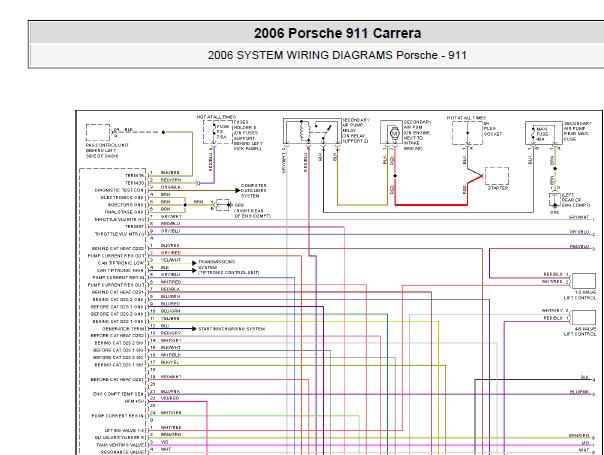Select the 'COMPUTER DATA LINES SYSTEM' label
This screenshot has height=455, width=604.
[253, 191]
